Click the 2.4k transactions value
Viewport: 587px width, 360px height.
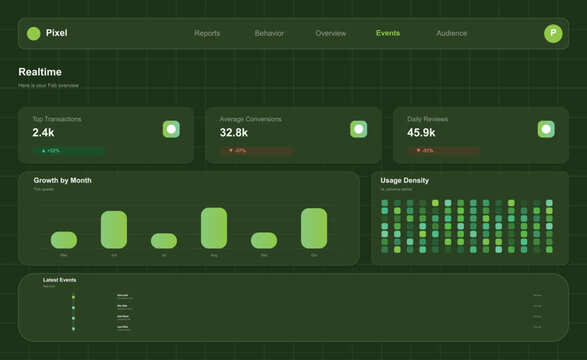coord(43,132)
